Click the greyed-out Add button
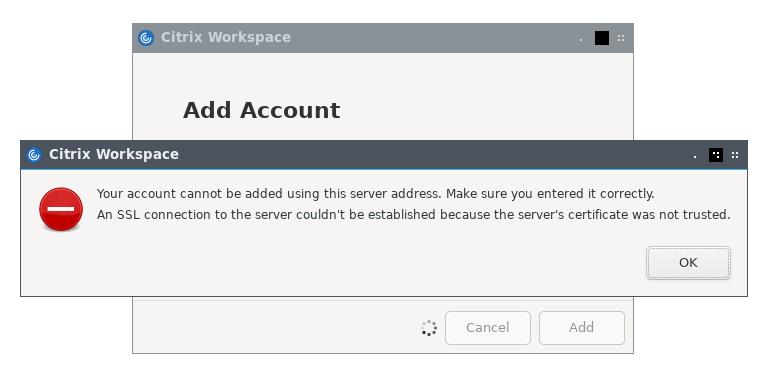This screenshot has width=771, height=378. 582,328
